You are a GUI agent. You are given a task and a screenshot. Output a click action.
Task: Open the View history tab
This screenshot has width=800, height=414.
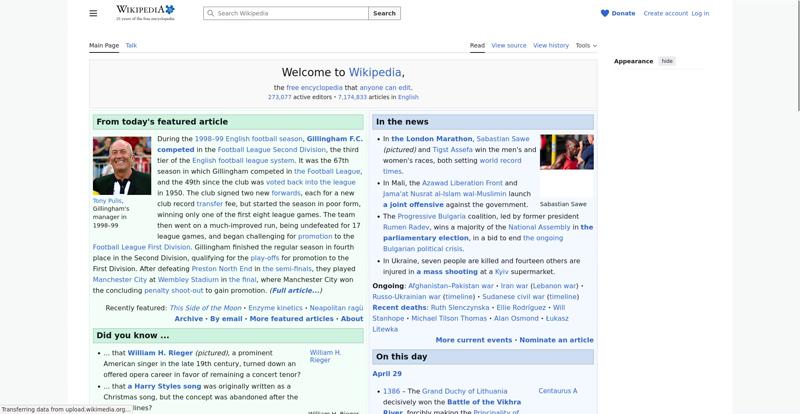click(551, 45)
